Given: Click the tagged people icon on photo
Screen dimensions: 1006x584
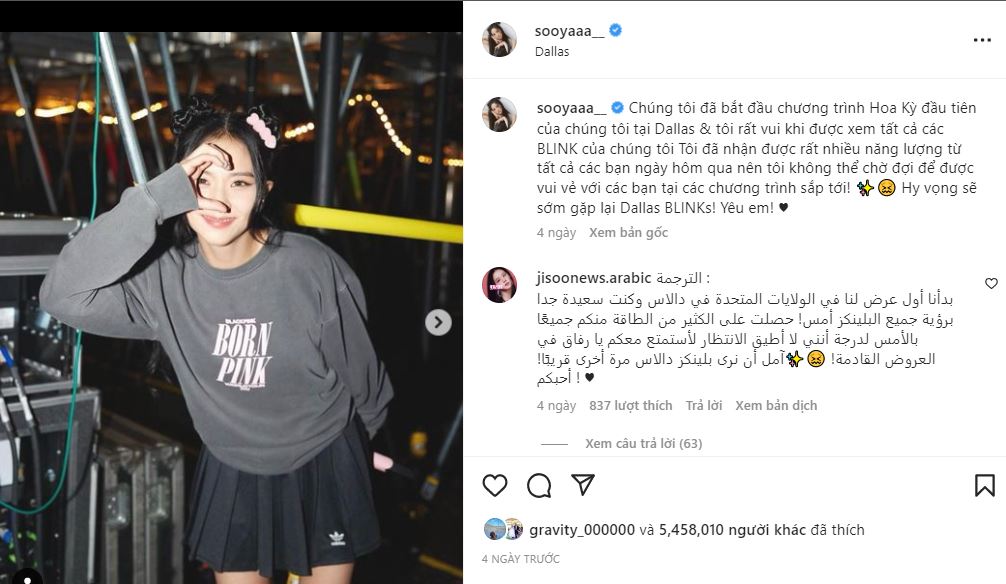Looking at the screenshot, I should tap(27, 576).
